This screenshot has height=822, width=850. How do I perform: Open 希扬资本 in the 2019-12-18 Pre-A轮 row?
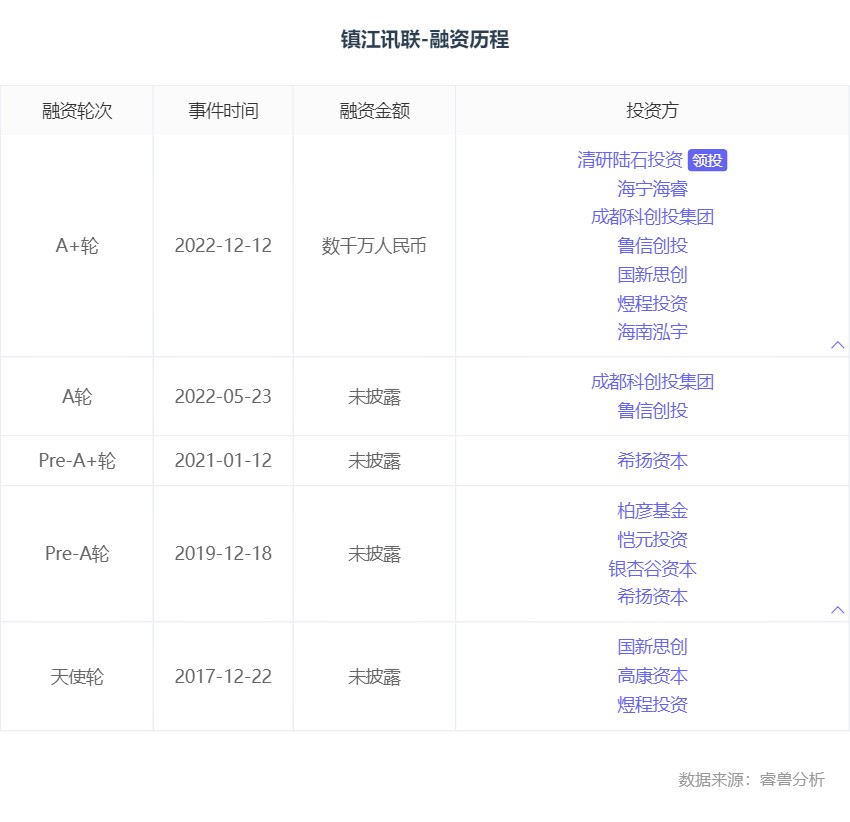click(x=652, y=597)
